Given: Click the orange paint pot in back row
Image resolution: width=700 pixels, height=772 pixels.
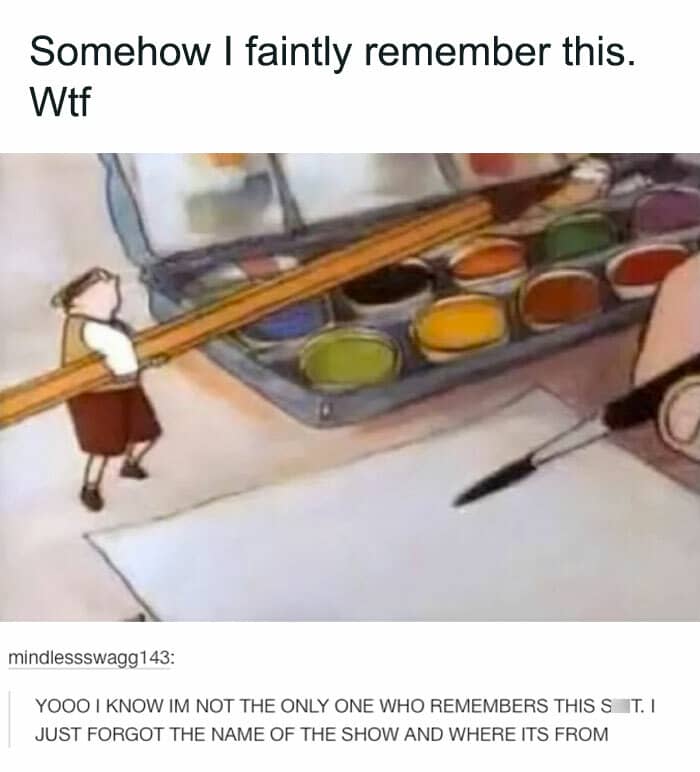Looking at the screenshot, I should pos(488,263).
